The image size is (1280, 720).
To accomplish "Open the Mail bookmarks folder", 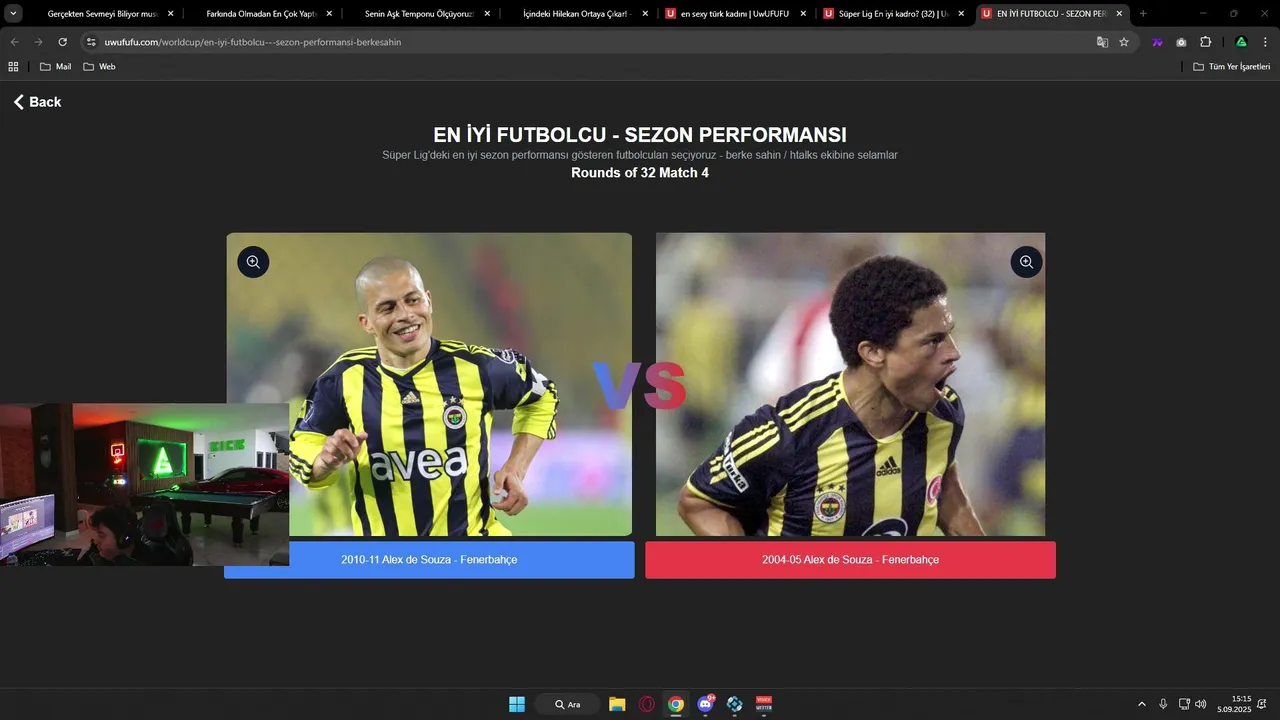I will (x=55, y=66).
